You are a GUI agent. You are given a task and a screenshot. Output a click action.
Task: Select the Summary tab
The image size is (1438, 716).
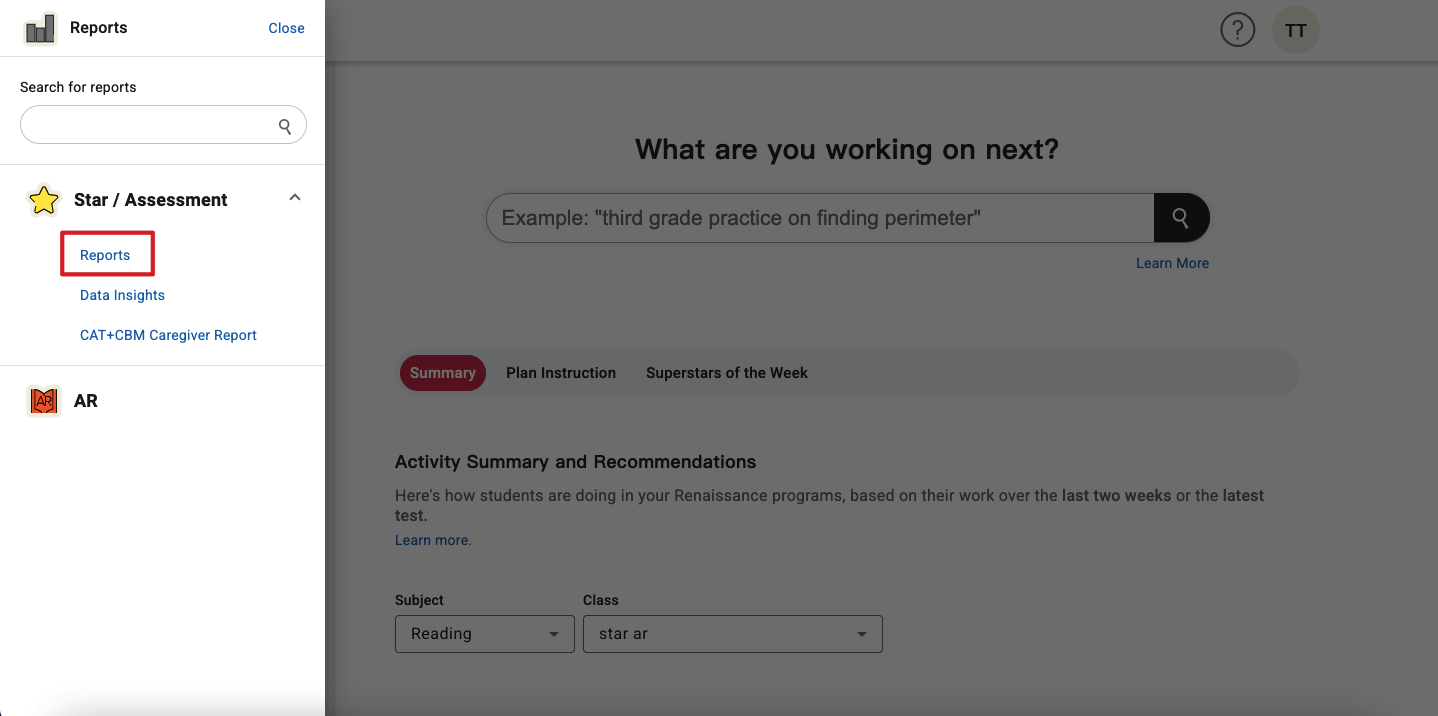coord(442,373)
